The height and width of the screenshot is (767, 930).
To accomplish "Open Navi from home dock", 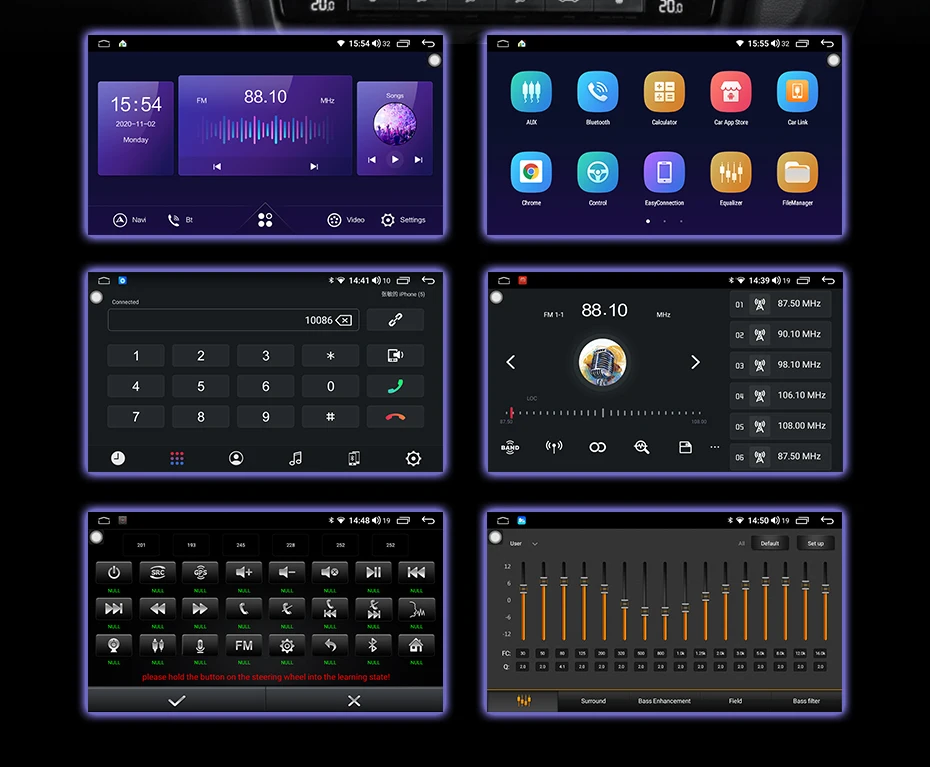I will click(129, 220).
